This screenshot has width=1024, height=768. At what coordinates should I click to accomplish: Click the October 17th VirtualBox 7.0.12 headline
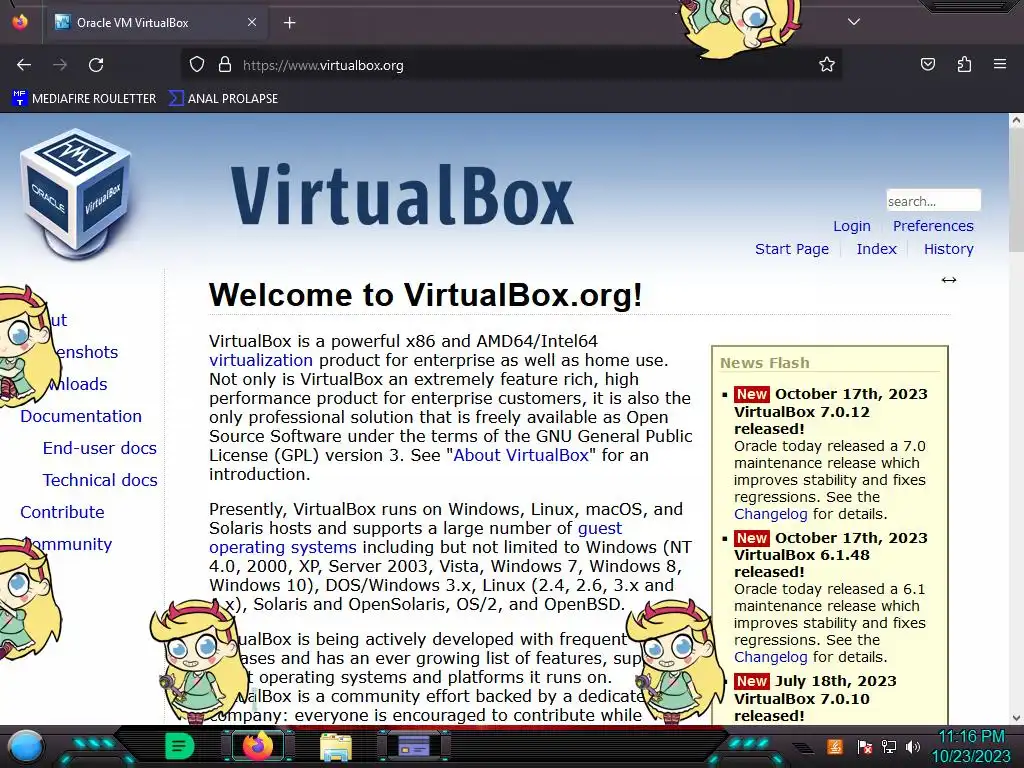click(831, 411)
